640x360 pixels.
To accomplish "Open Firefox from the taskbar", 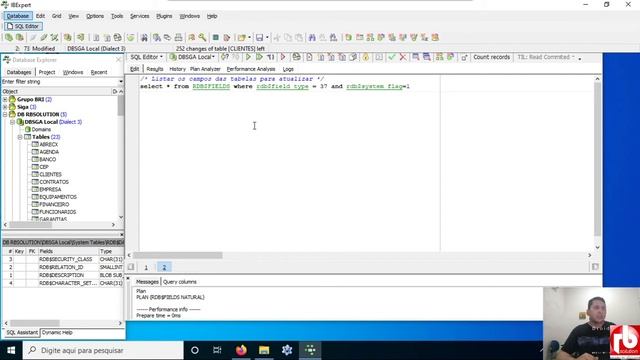I will click(x=241, y=350).
